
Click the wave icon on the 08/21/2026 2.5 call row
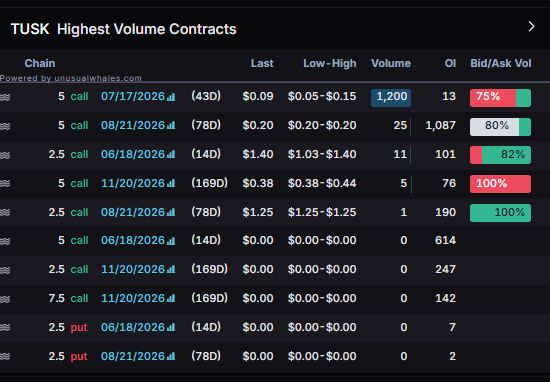click(5, 213)
